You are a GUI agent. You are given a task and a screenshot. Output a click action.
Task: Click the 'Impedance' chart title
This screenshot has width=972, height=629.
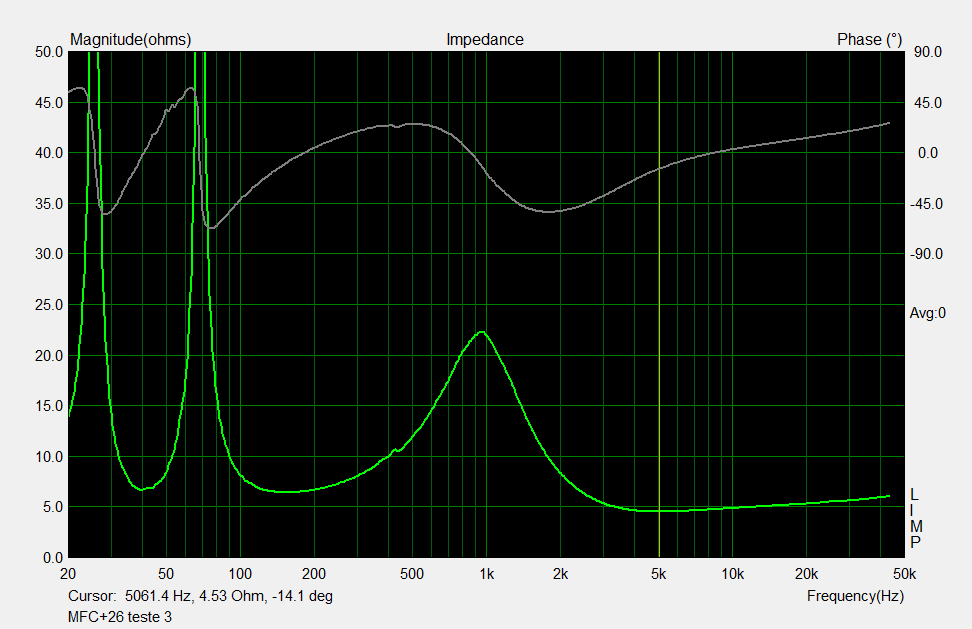pos(485,40)
